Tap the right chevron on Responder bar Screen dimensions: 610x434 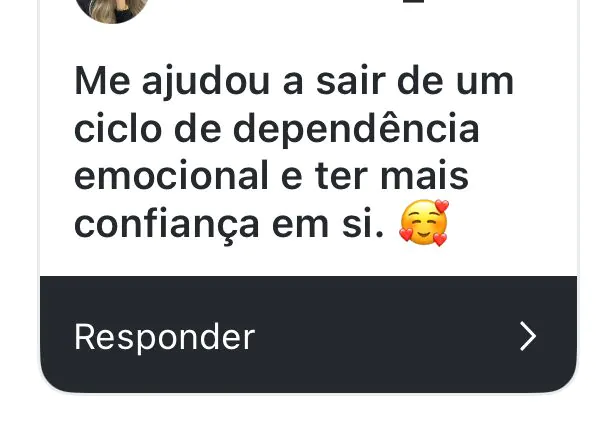pos(528,336)
